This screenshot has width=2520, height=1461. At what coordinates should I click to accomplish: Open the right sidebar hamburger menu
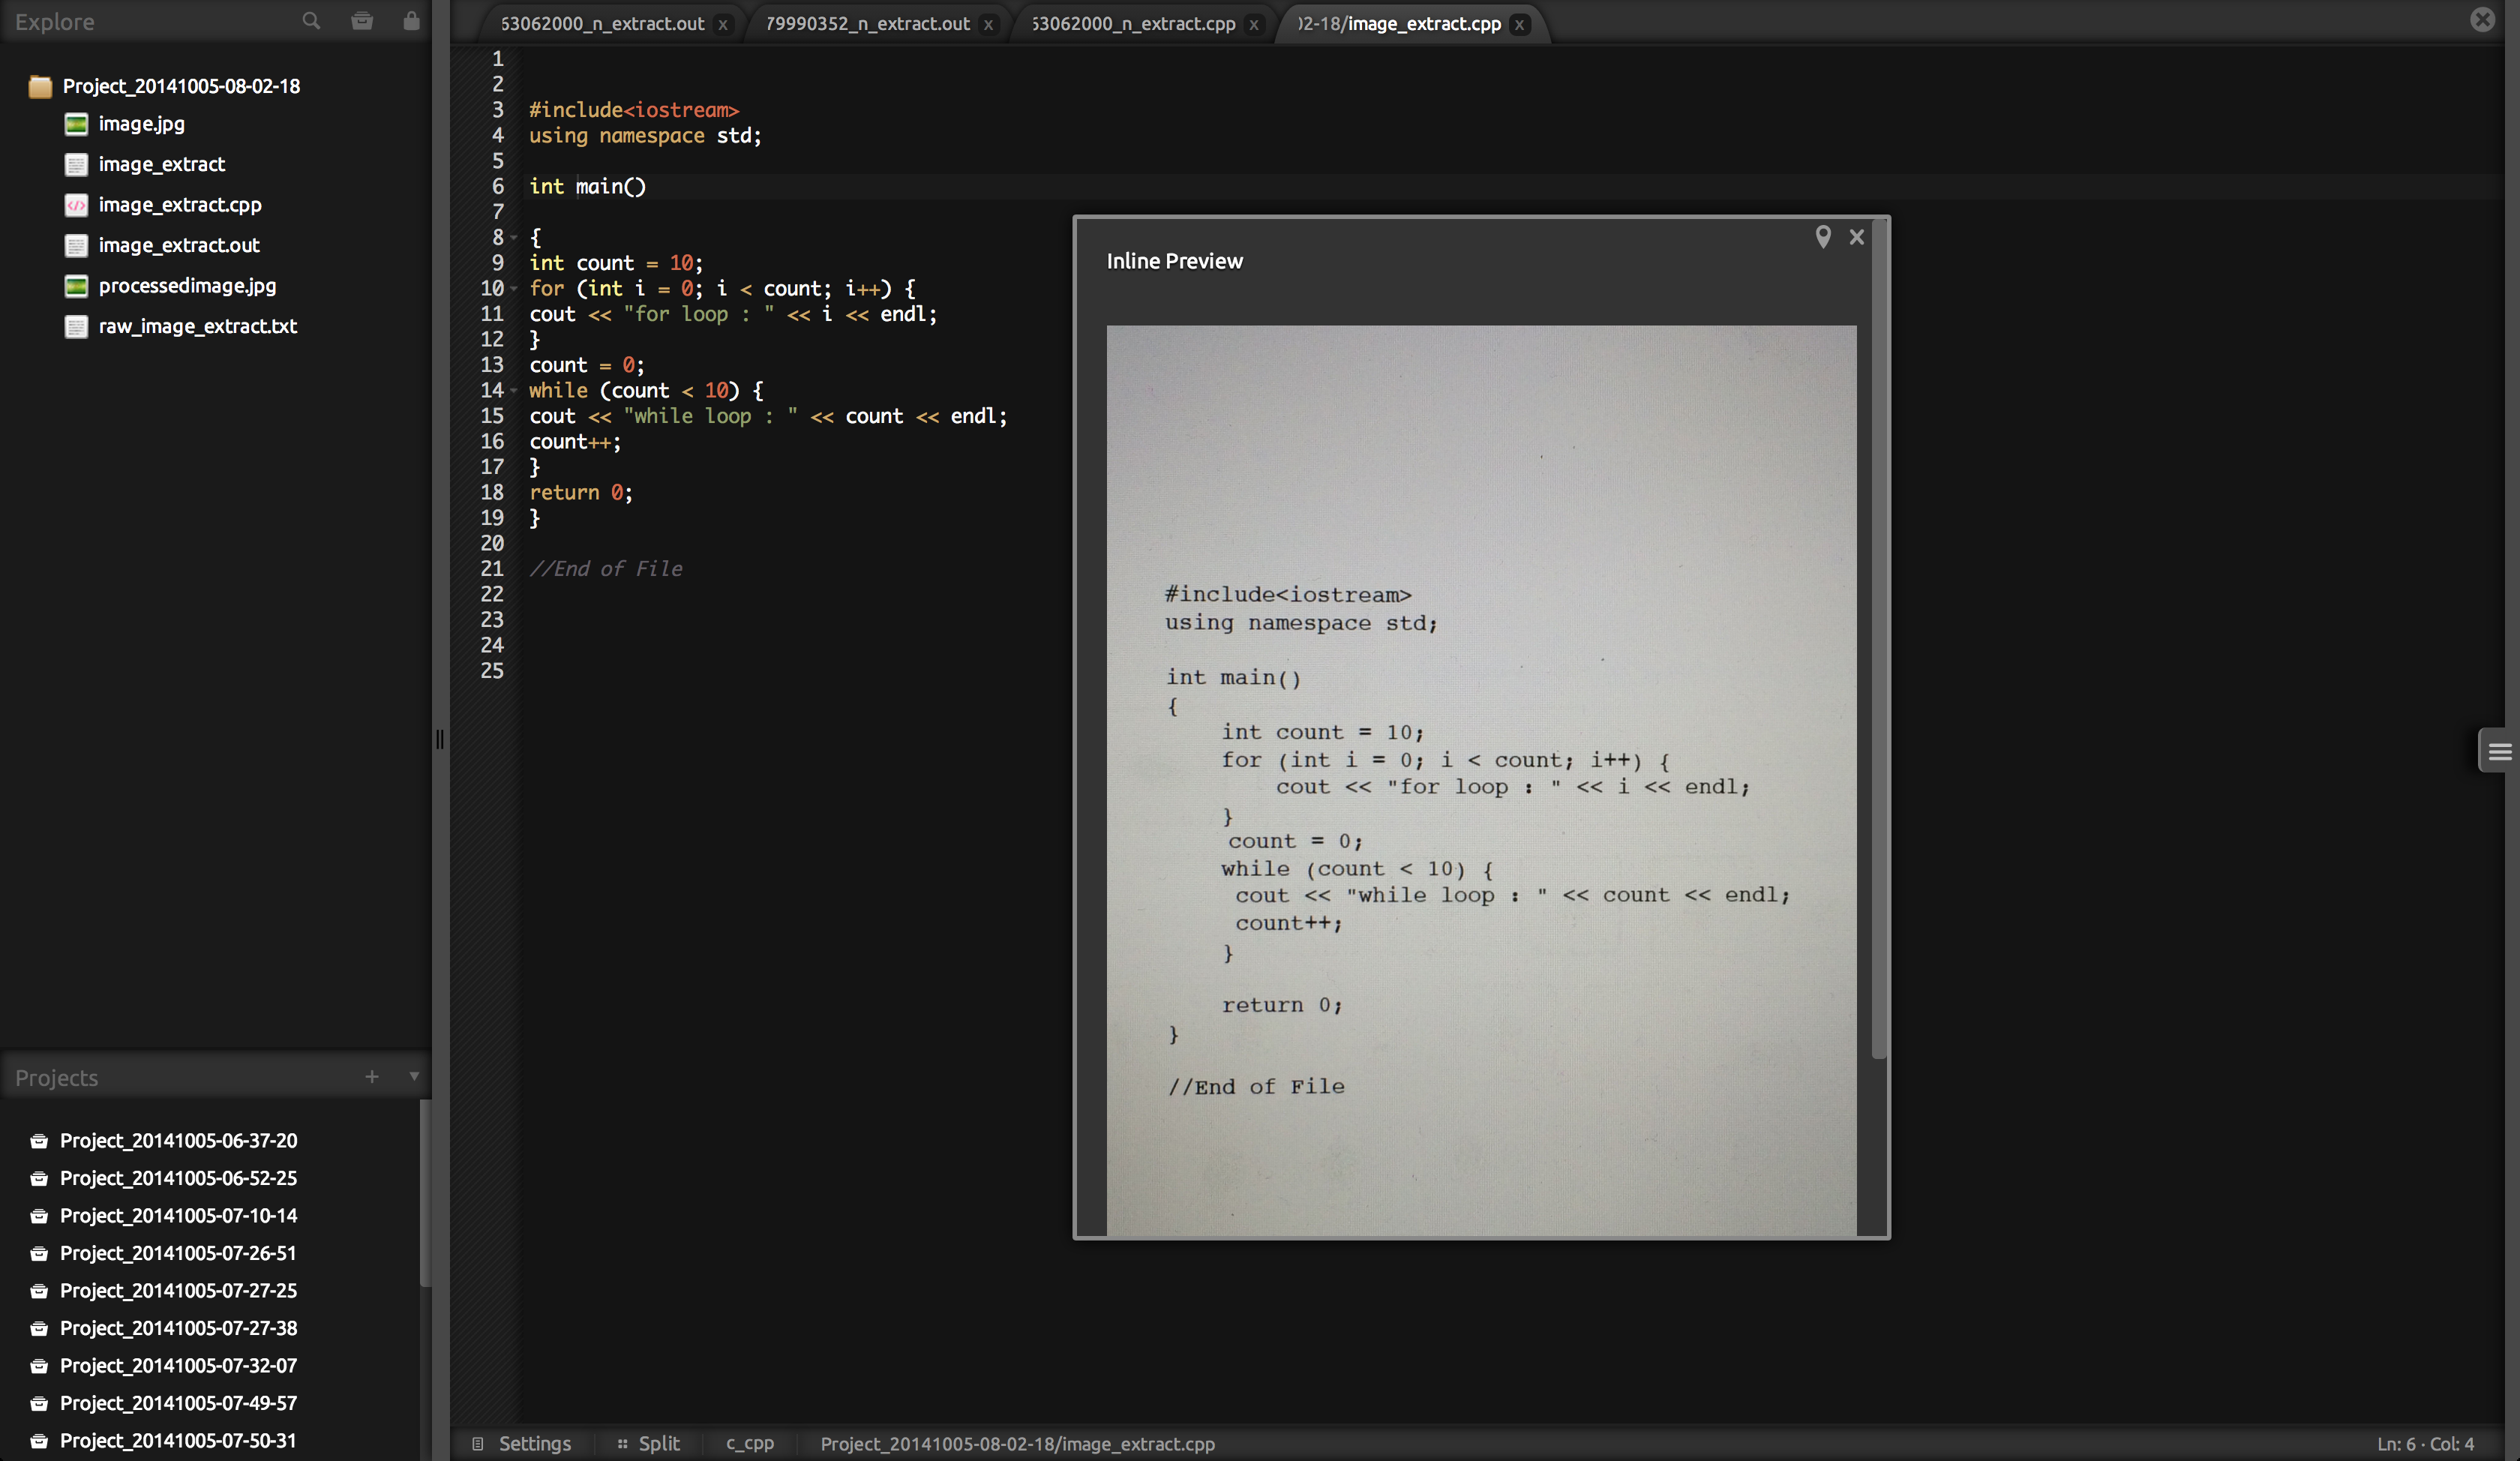coord(2499,752)
